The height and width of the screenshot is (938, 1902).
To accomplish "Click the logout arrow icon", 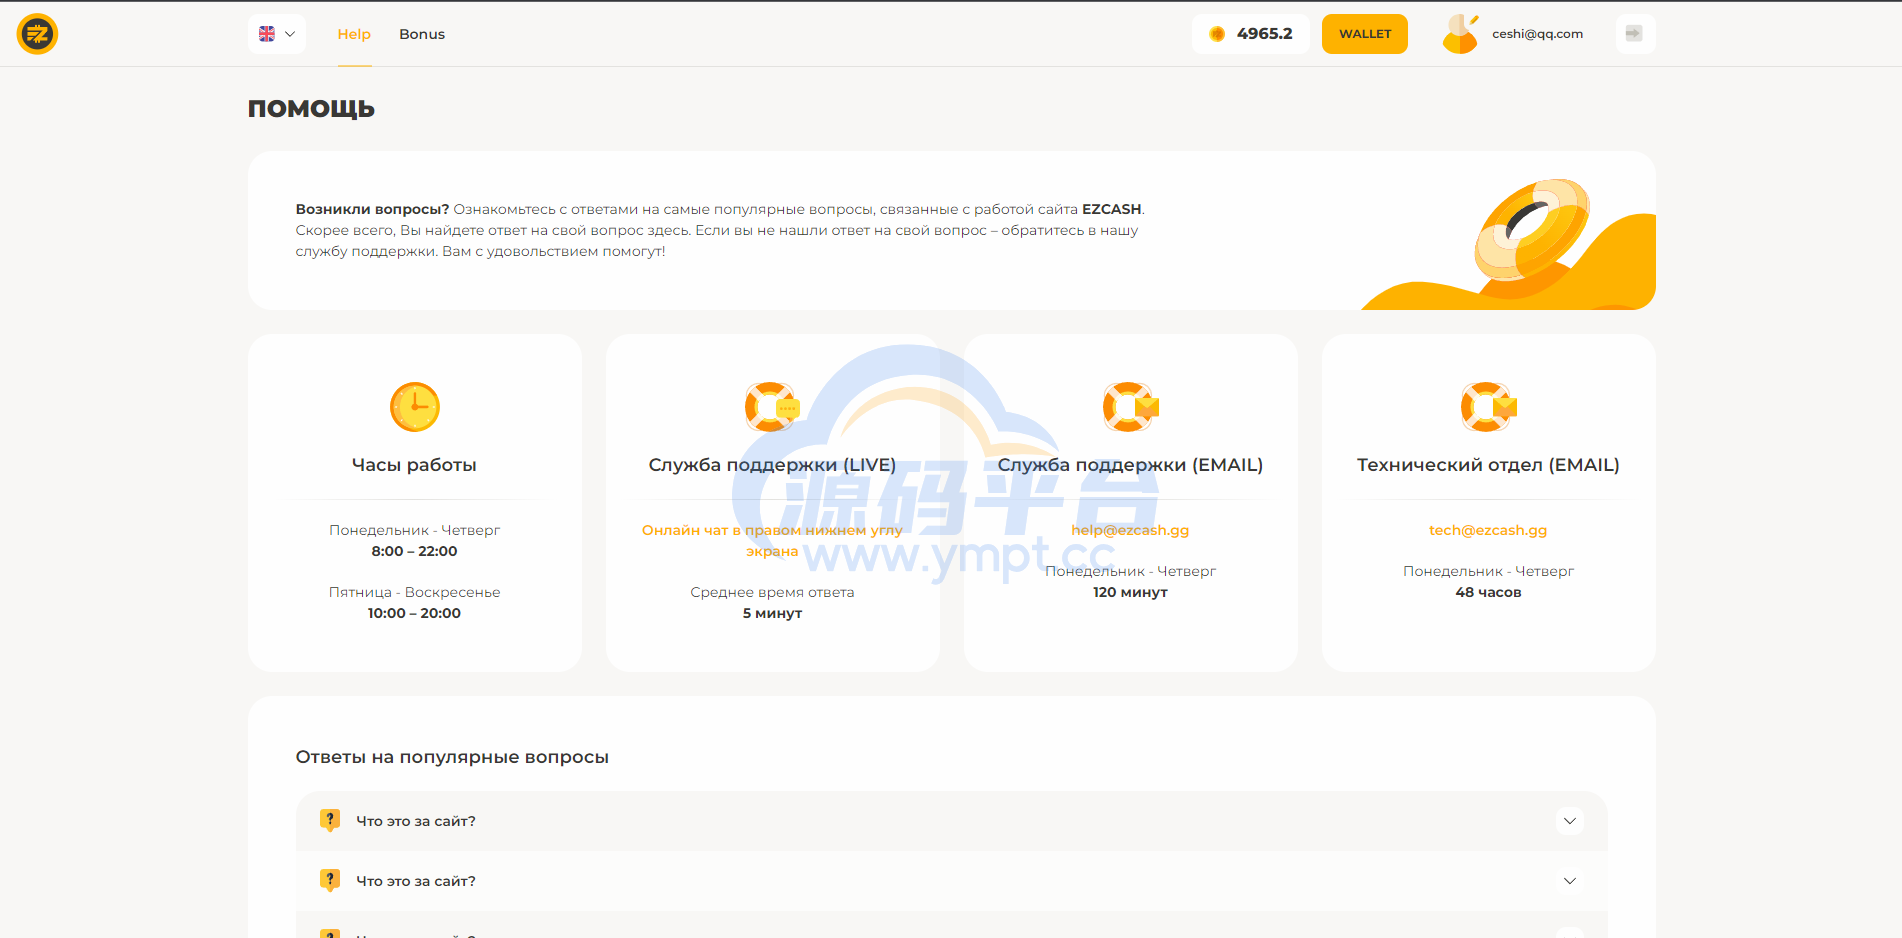I will (x=1635, y=34).
